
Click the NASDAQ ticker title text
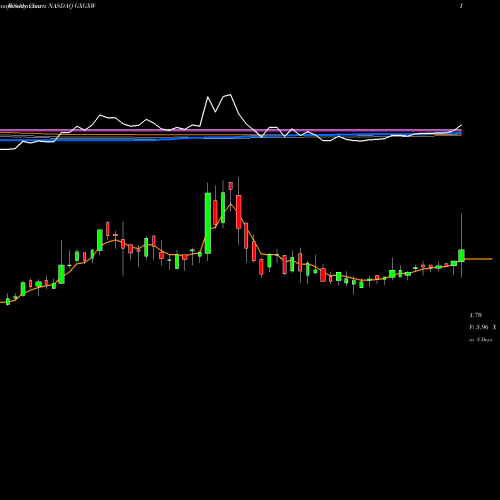pos(72,6)
